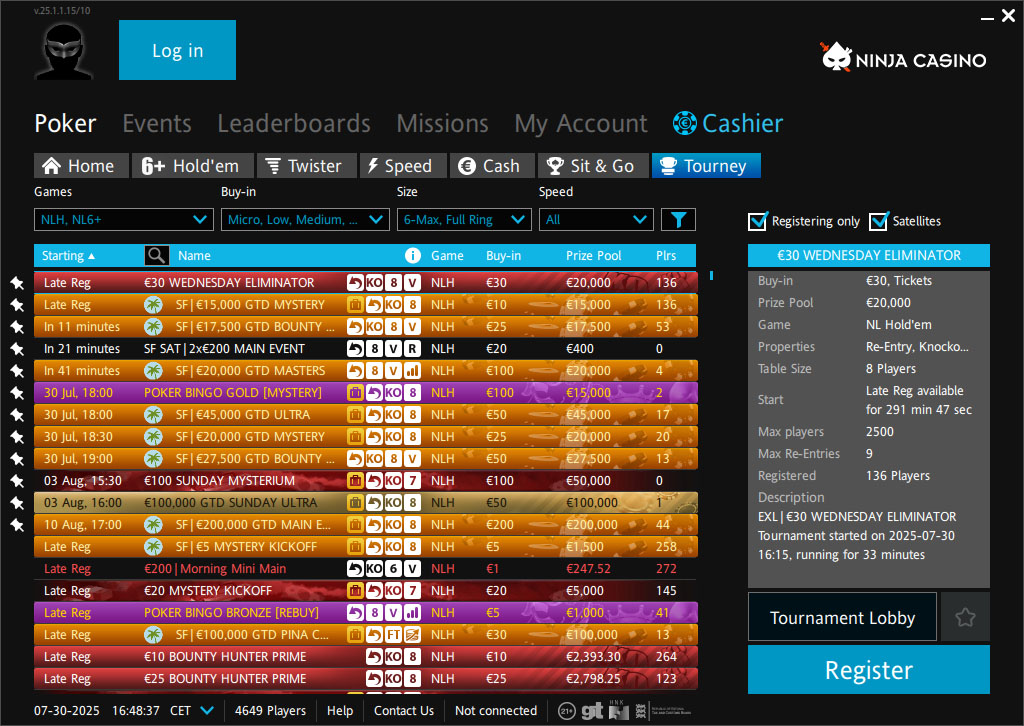Image resolution: width=1024 pixels, height=726 pixels.
Task: Favorite the tournament using the star beside Tournament Lobby
Action: [965, 617]
